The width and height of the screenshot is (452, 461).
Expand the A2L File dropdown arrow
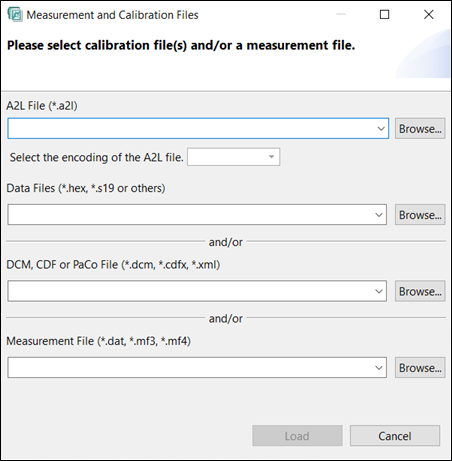381,128
